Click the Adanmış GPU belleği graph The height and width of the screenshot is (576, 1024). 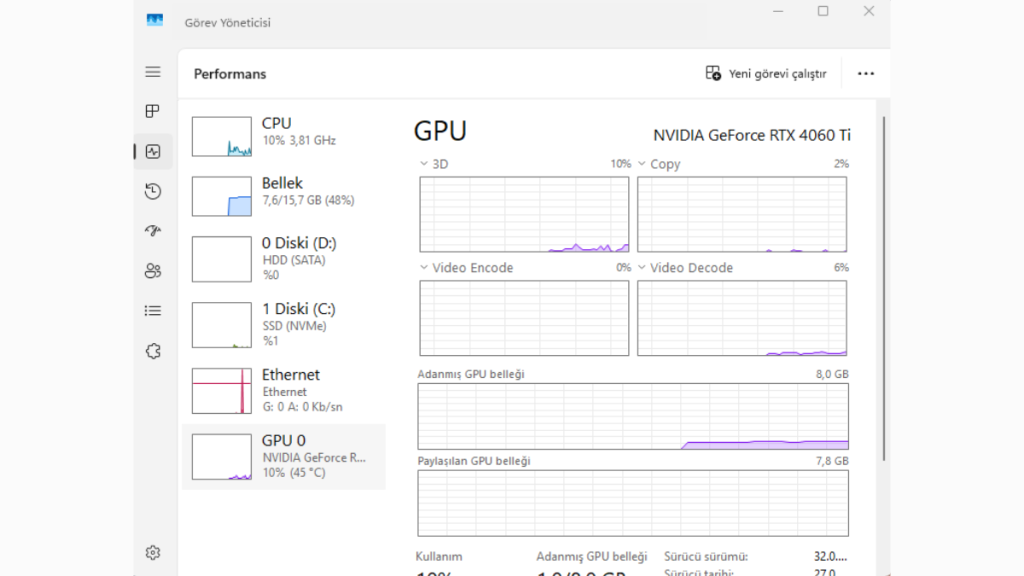[633, 417]
